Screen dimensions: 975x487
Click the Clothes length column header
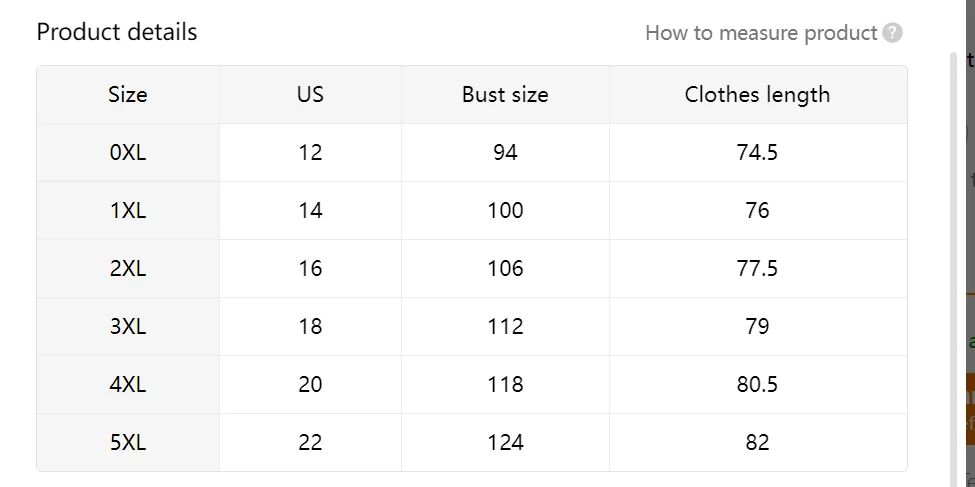[x=757, y=95]
